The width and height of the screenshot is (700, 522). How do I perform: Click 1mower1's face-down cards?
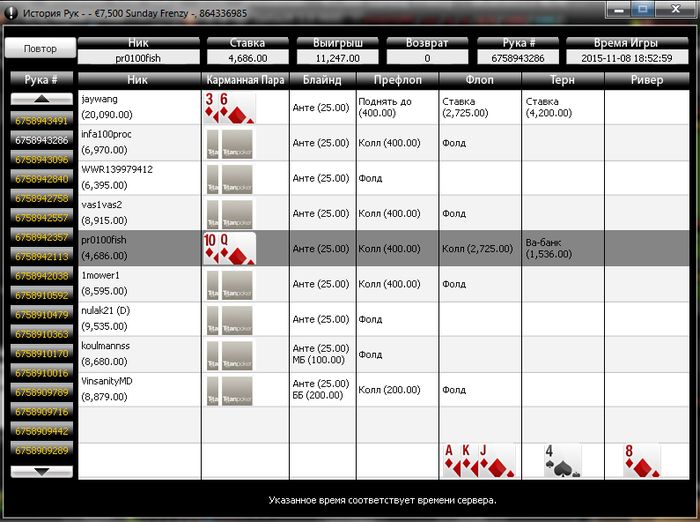click(229, 285)
